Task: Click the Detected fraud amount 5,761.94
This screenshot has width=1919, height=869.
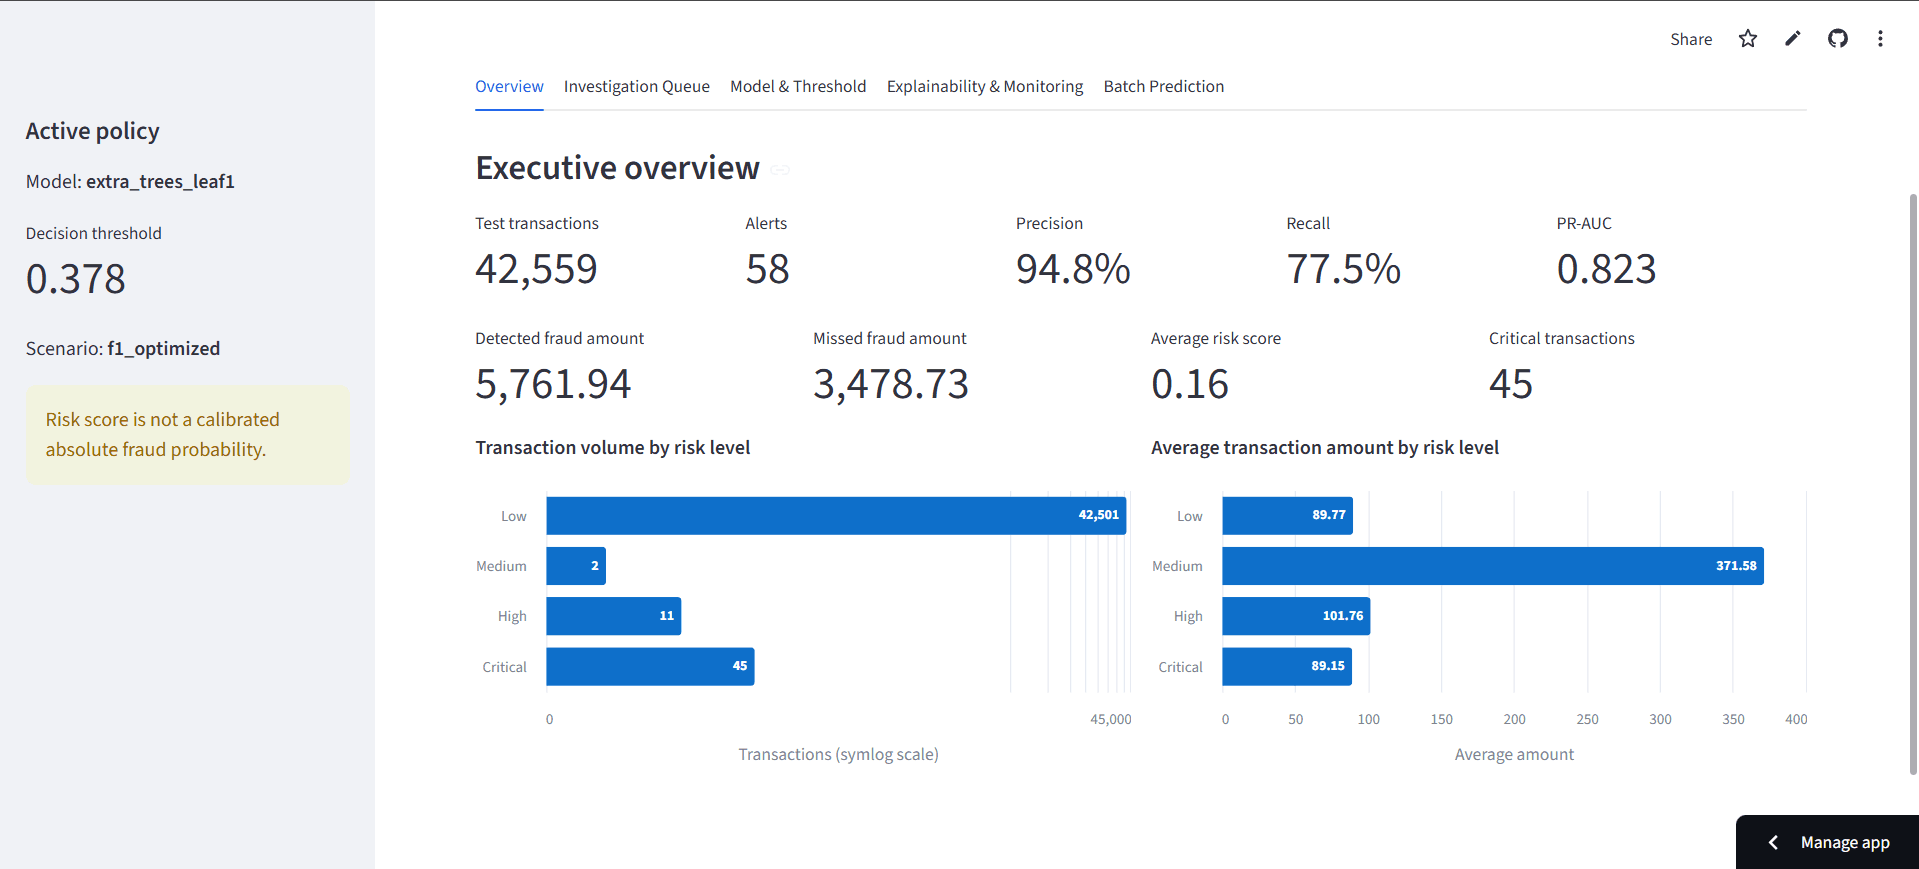Action: click(x=553, y=384)
